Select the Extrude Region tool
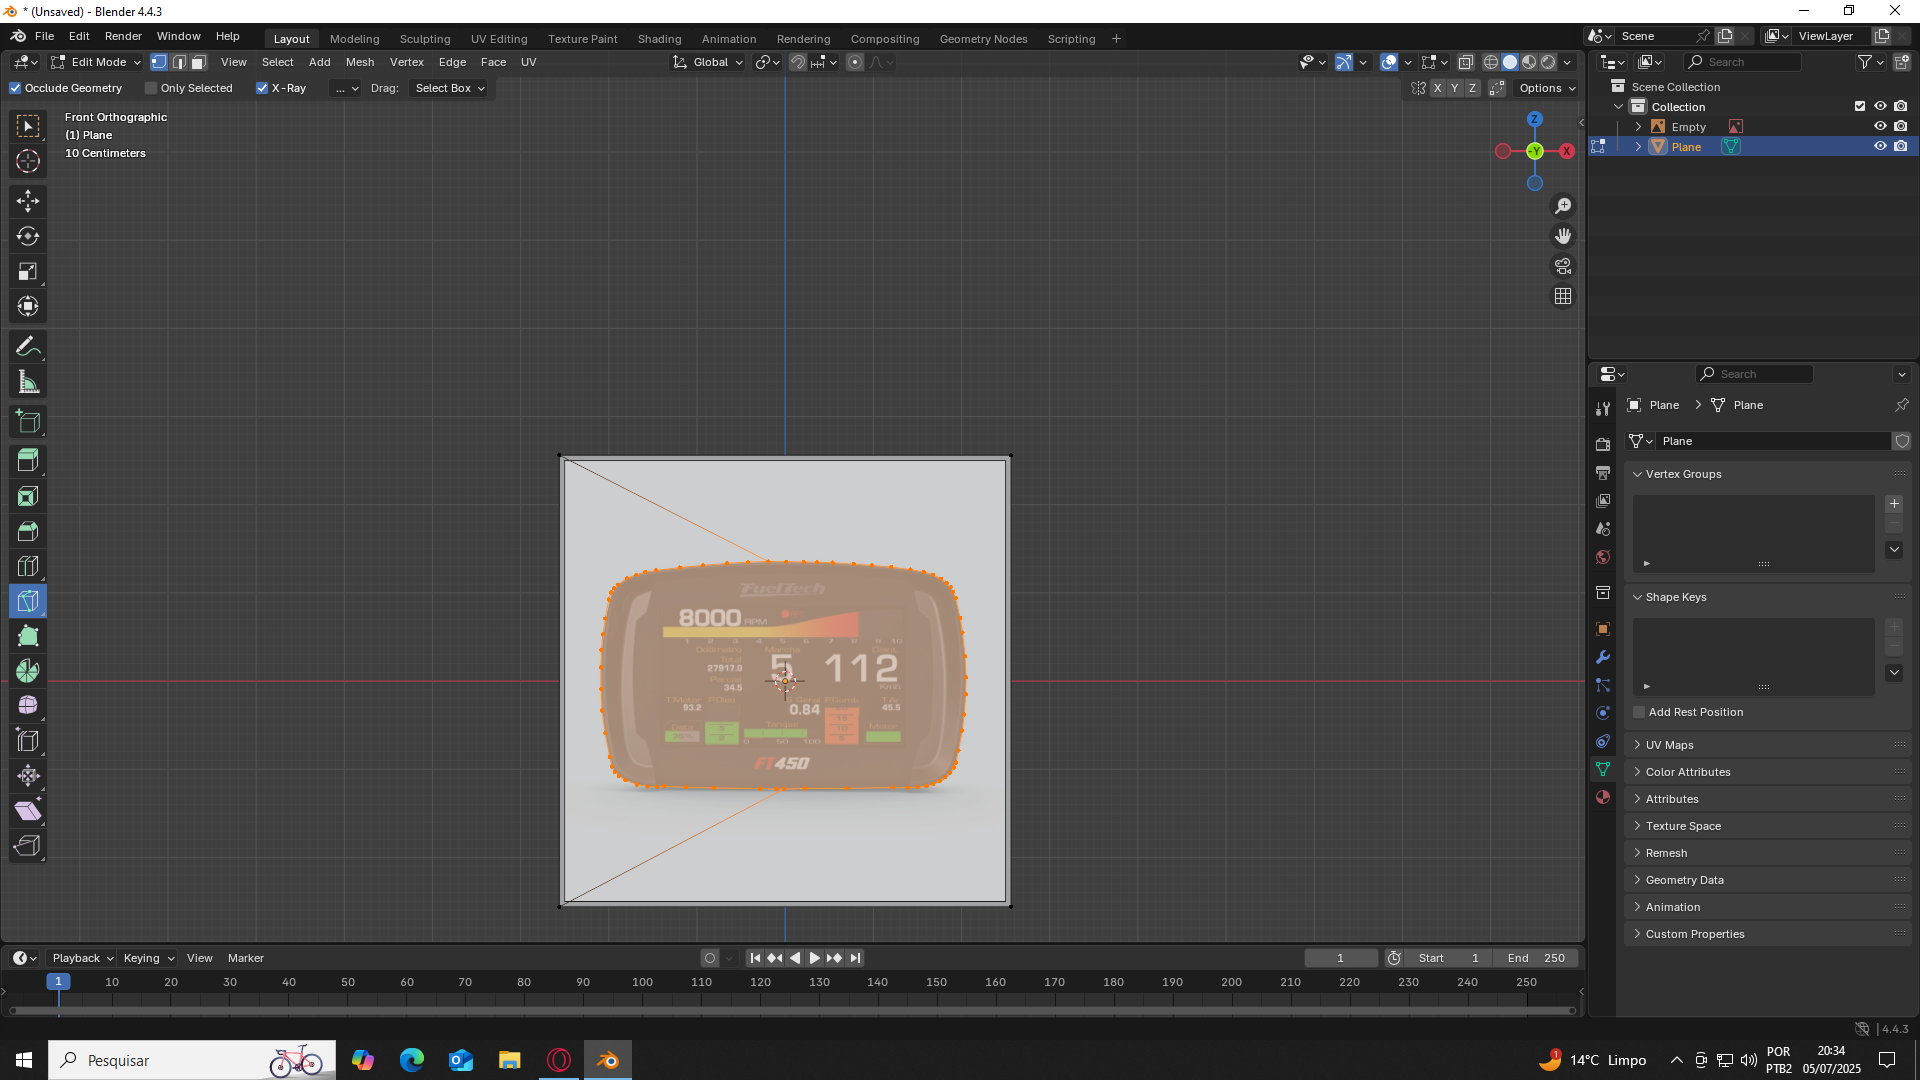Screen dimensions: 1920x1080 coord(28,461)
